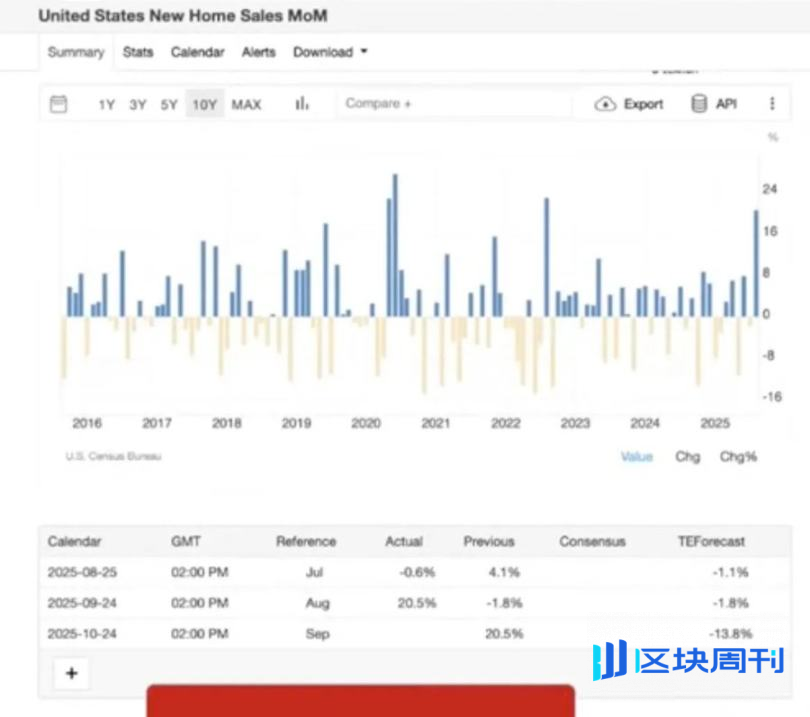Open the Calendar tab
Screen dimensions: 810x717
tap(197, 52)
